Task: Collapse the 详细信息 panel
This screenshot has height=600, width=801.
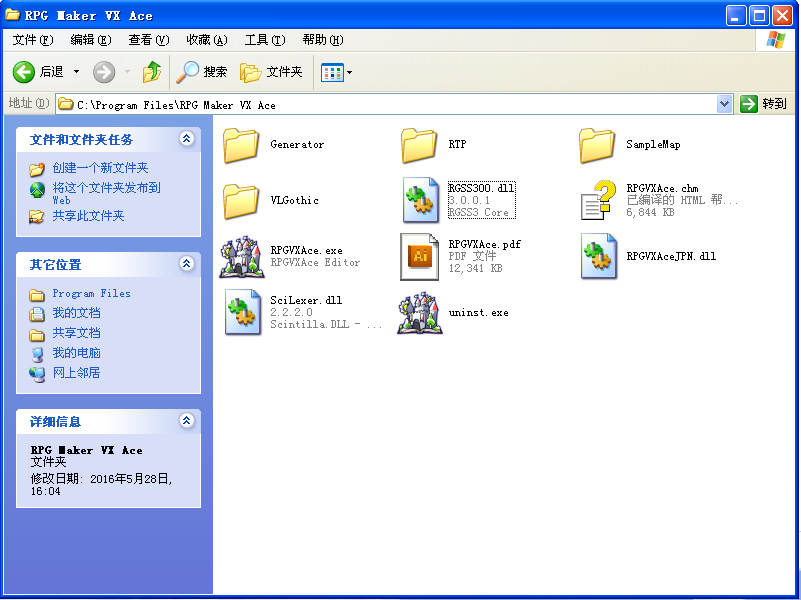Action: click(186, 420)
